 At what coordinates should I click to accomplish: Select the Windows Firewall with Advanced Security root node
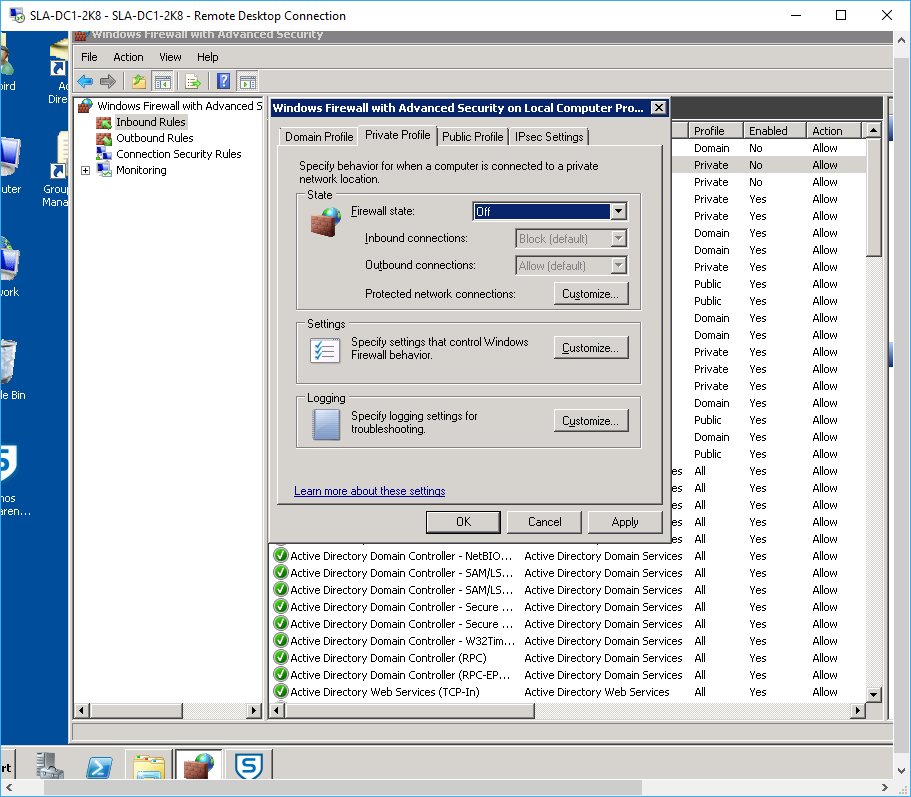click(x=171, y=106)
